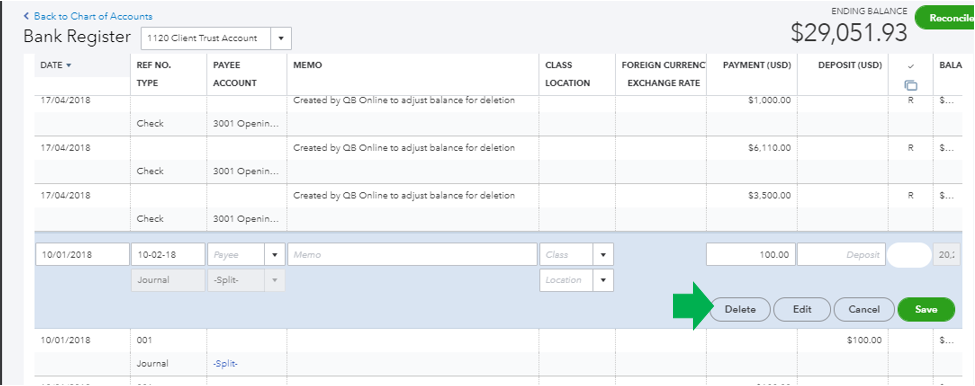Click the Cancel button

[x=864, y=310]
